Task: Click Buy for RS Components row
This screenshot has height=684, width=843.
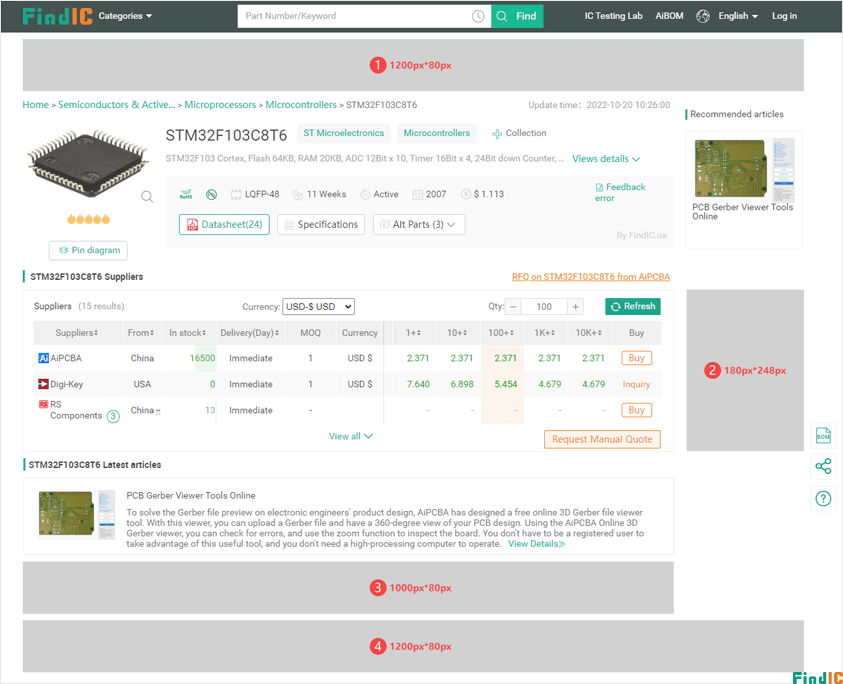Action: click(x=637, y=410)
